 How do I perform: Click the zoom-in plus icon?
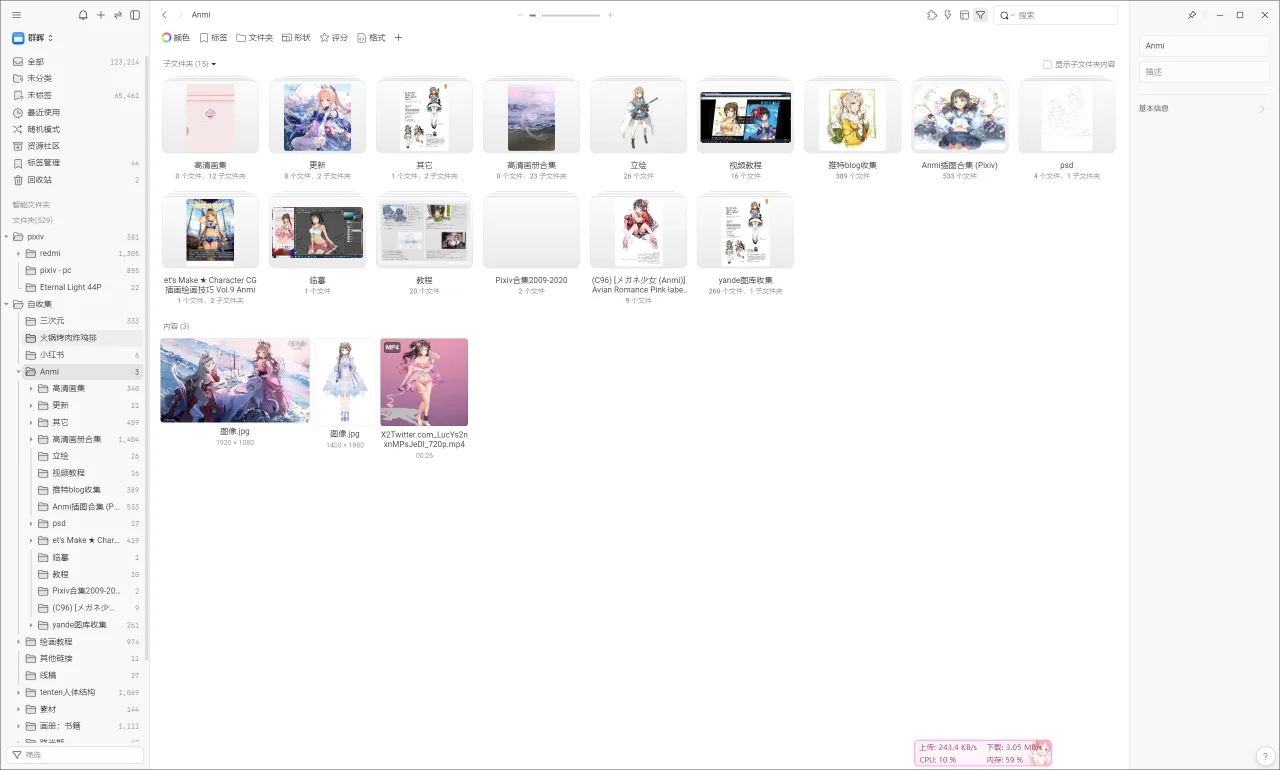(611, 15)
